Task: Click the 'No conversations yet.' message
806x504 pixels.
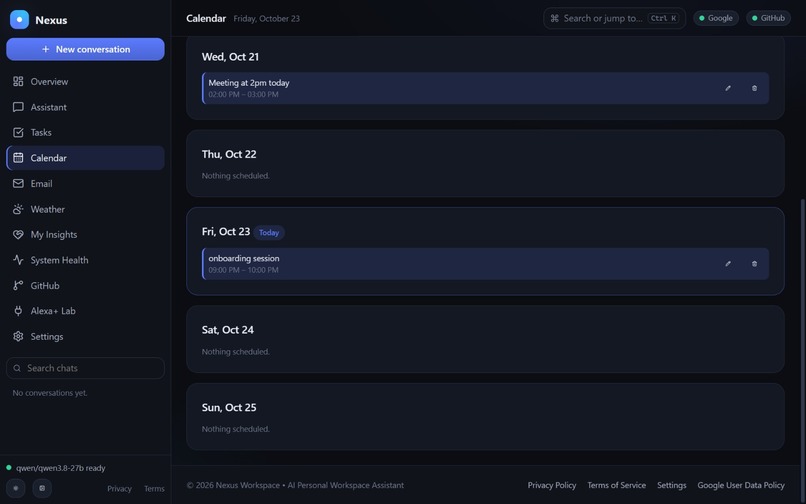Action: [50, 393]
